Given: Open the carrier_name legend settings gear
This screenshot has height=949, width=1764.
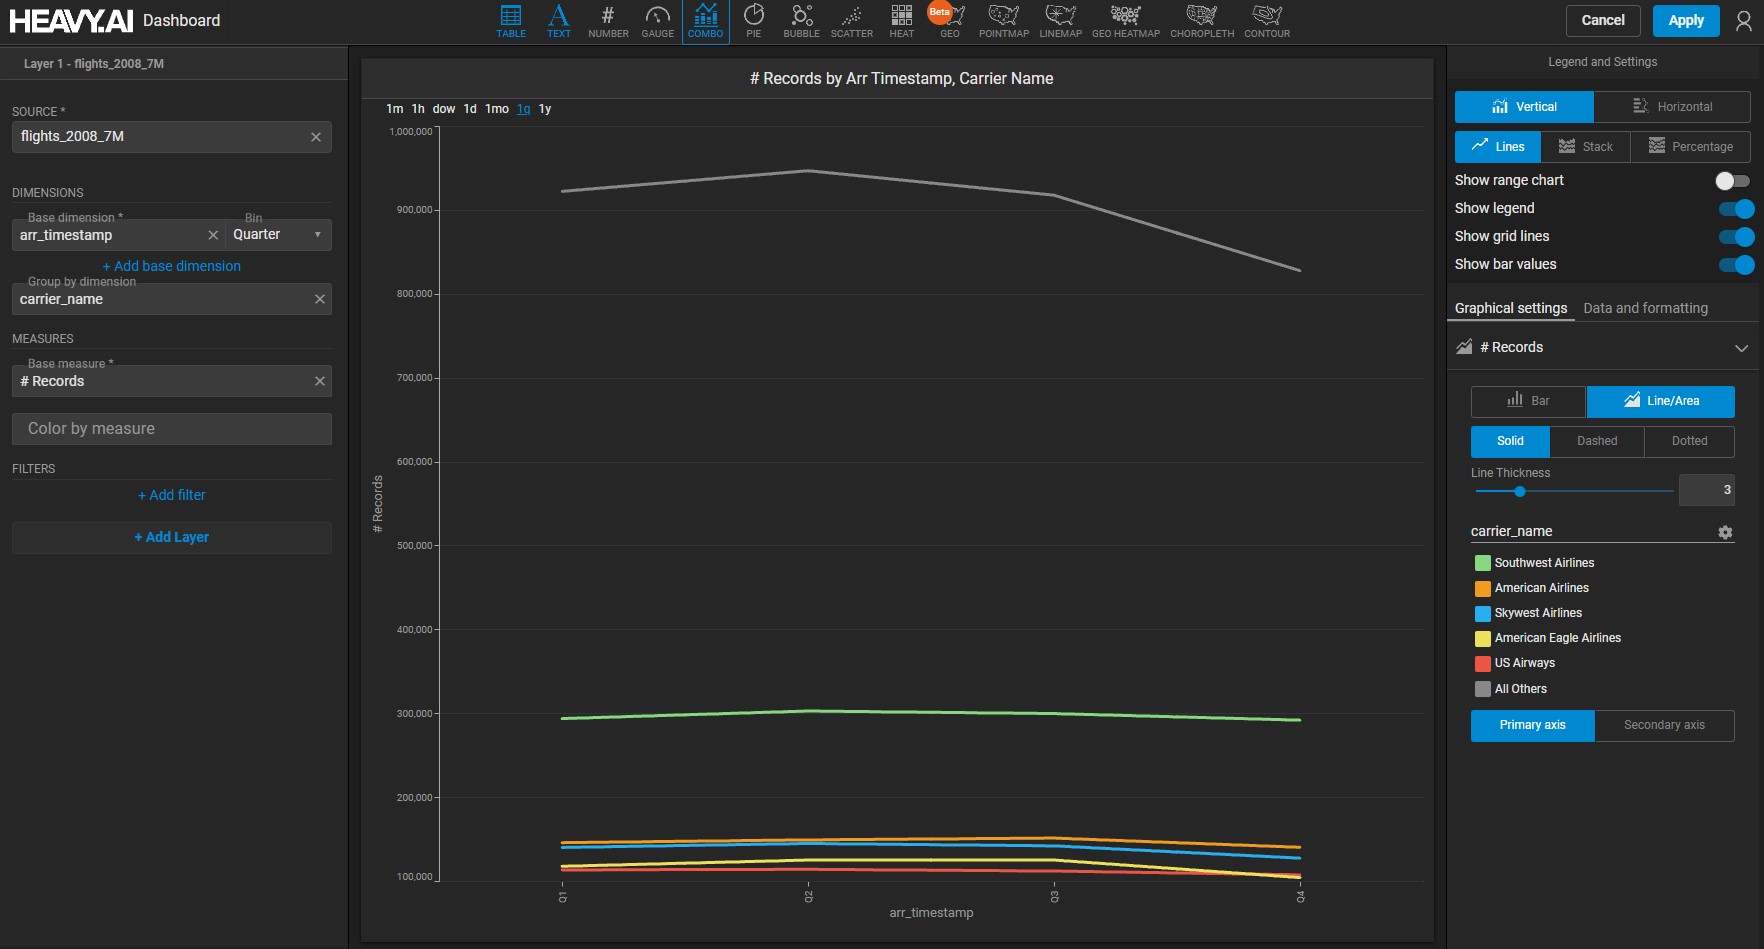Looking at the screenshot, I should pyautogui.click(x=1725, y=532).
